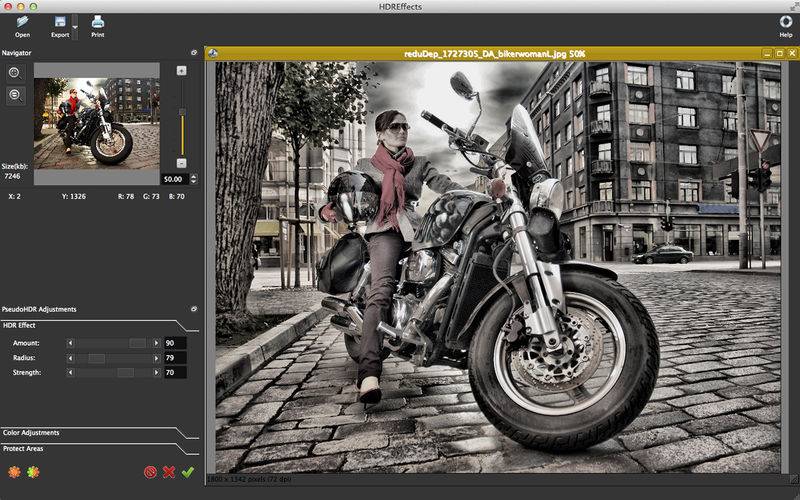This screenshot has width=800, height=500.
Task: Detach the Navigator panel
Action: (x=193, y=52)
